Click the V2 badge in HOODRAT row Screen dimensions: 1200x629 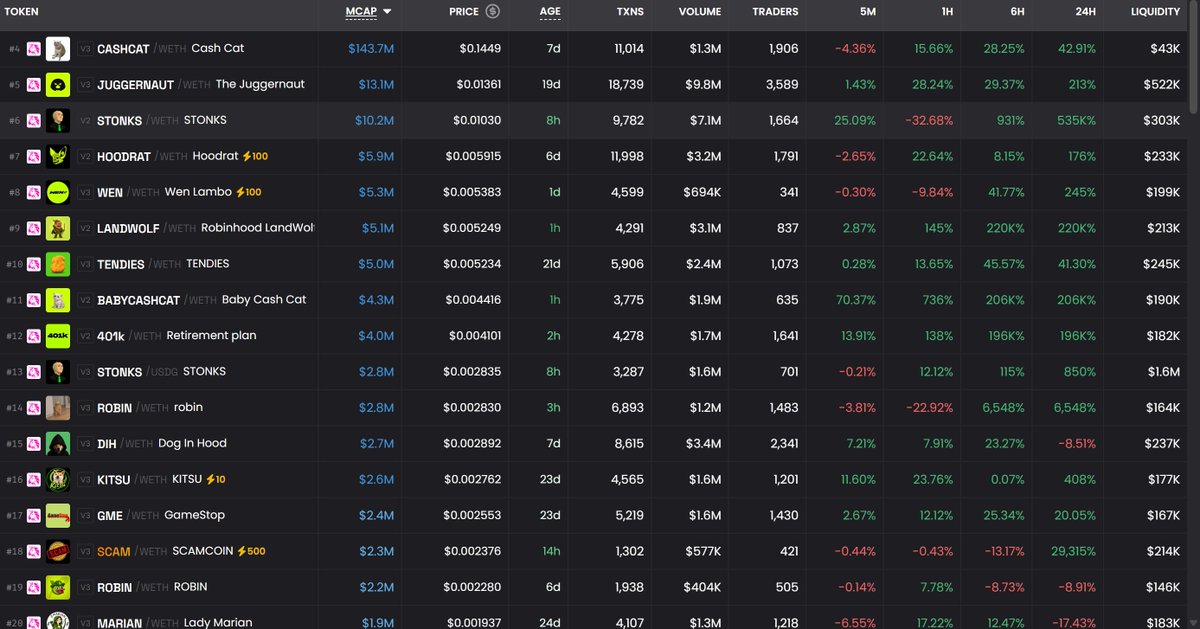85,157
